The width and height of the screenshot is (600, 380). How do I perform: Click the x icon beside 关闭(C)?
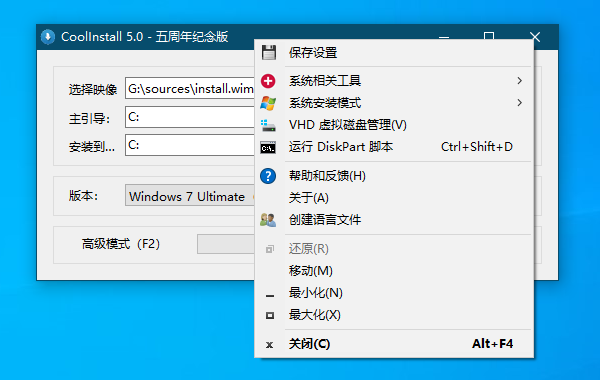pyautogui.click(x=269, y=345)
